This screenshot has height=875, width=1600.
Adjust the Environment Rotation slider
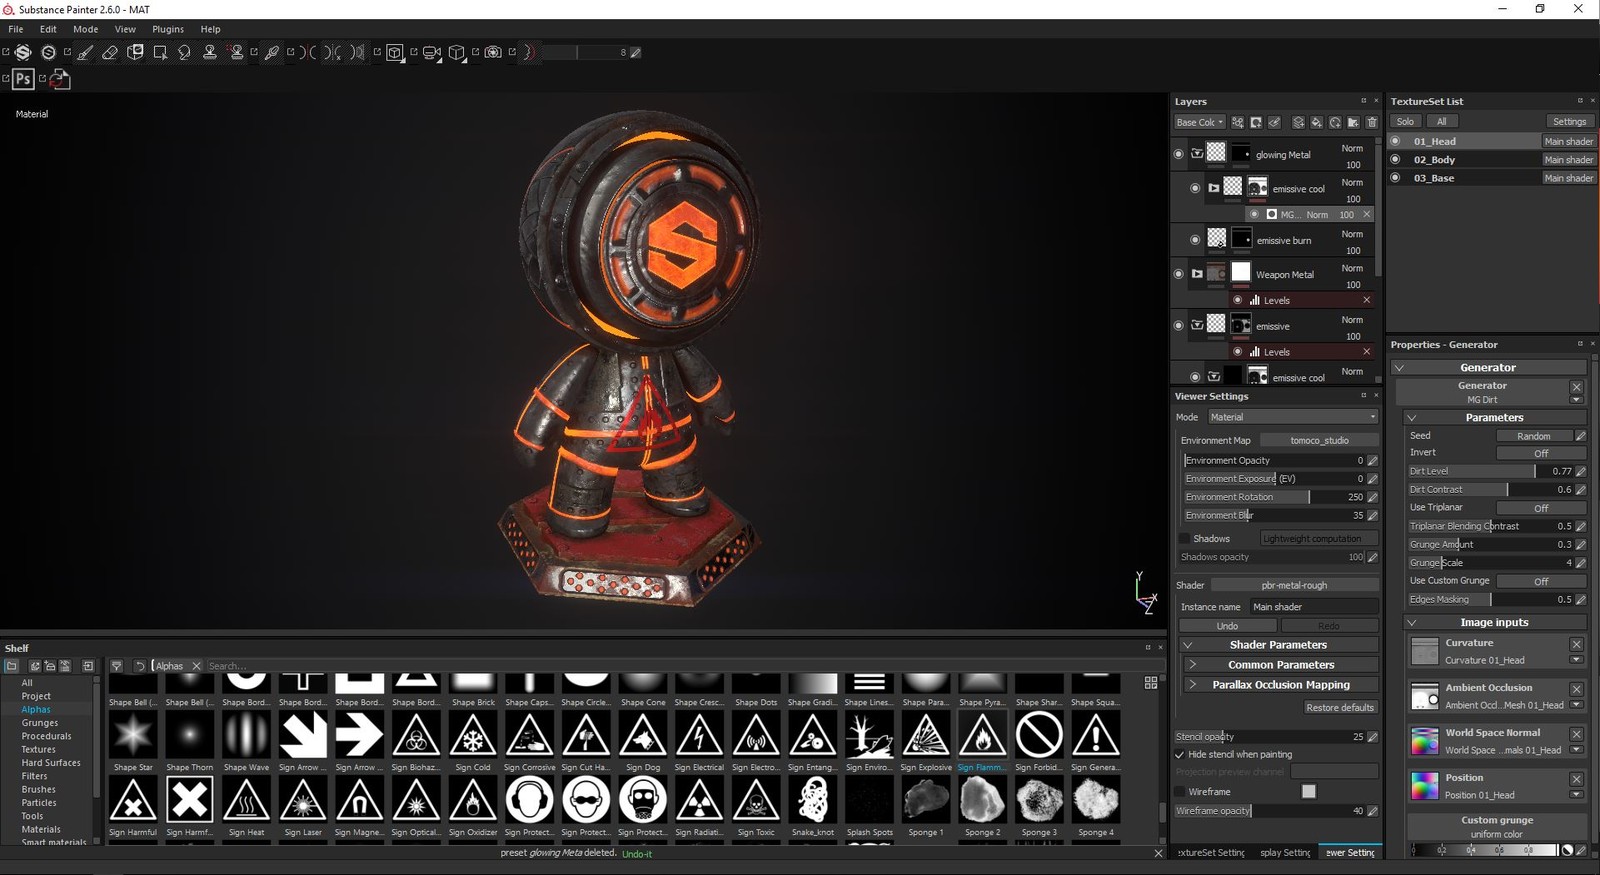[1274, 497]
